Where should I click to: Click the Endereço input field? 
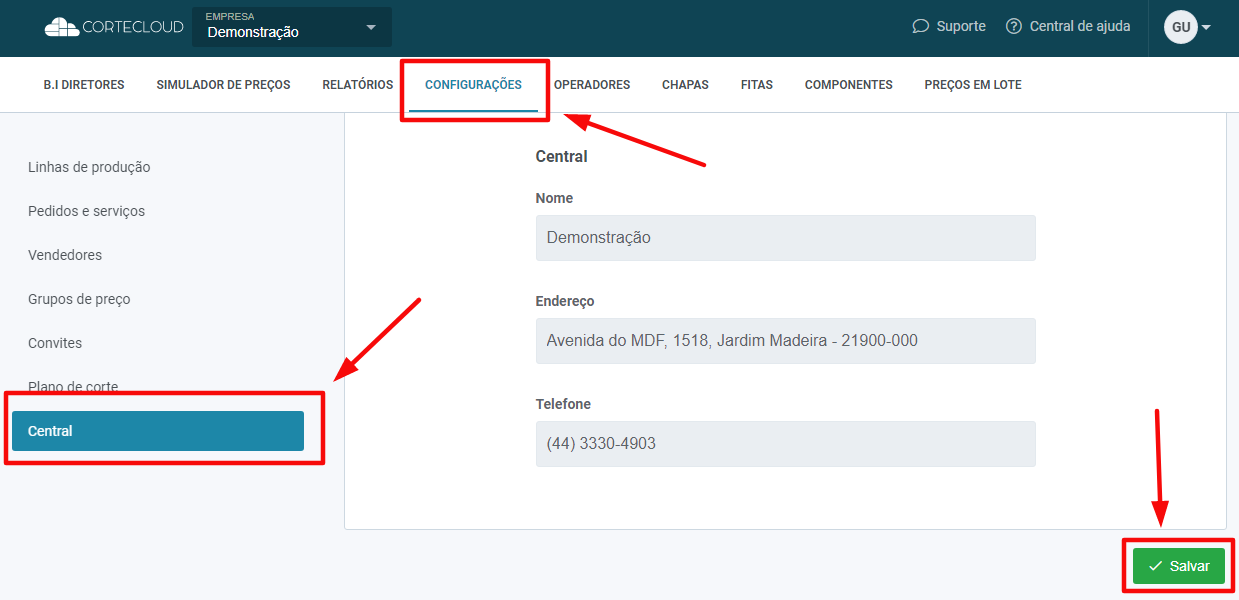(785, 341)
